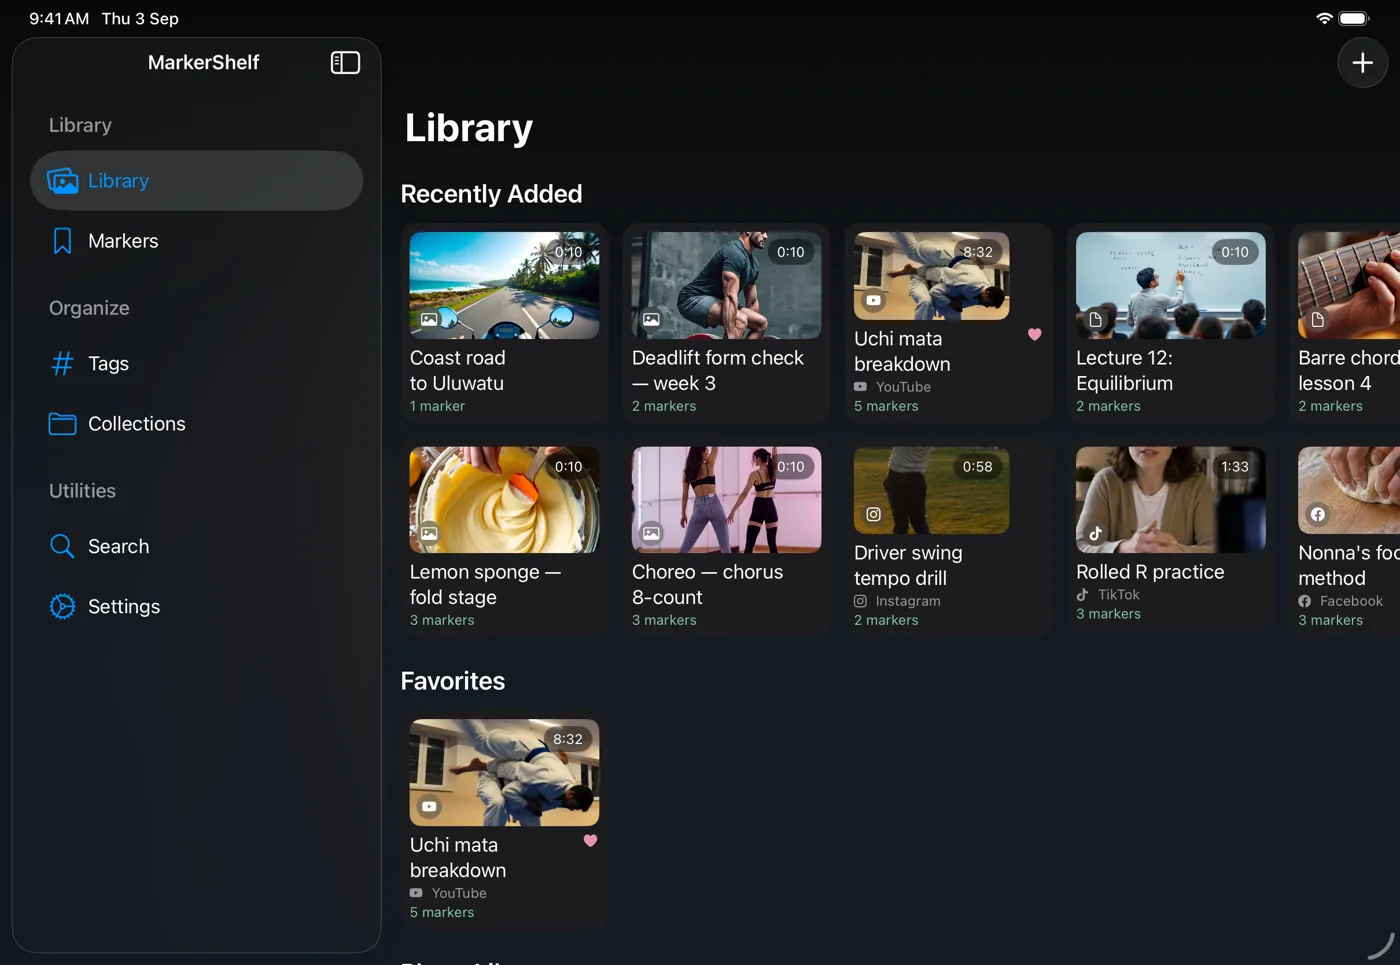Open Settings from sidebar
The image size is (1400, 965).
197,607
